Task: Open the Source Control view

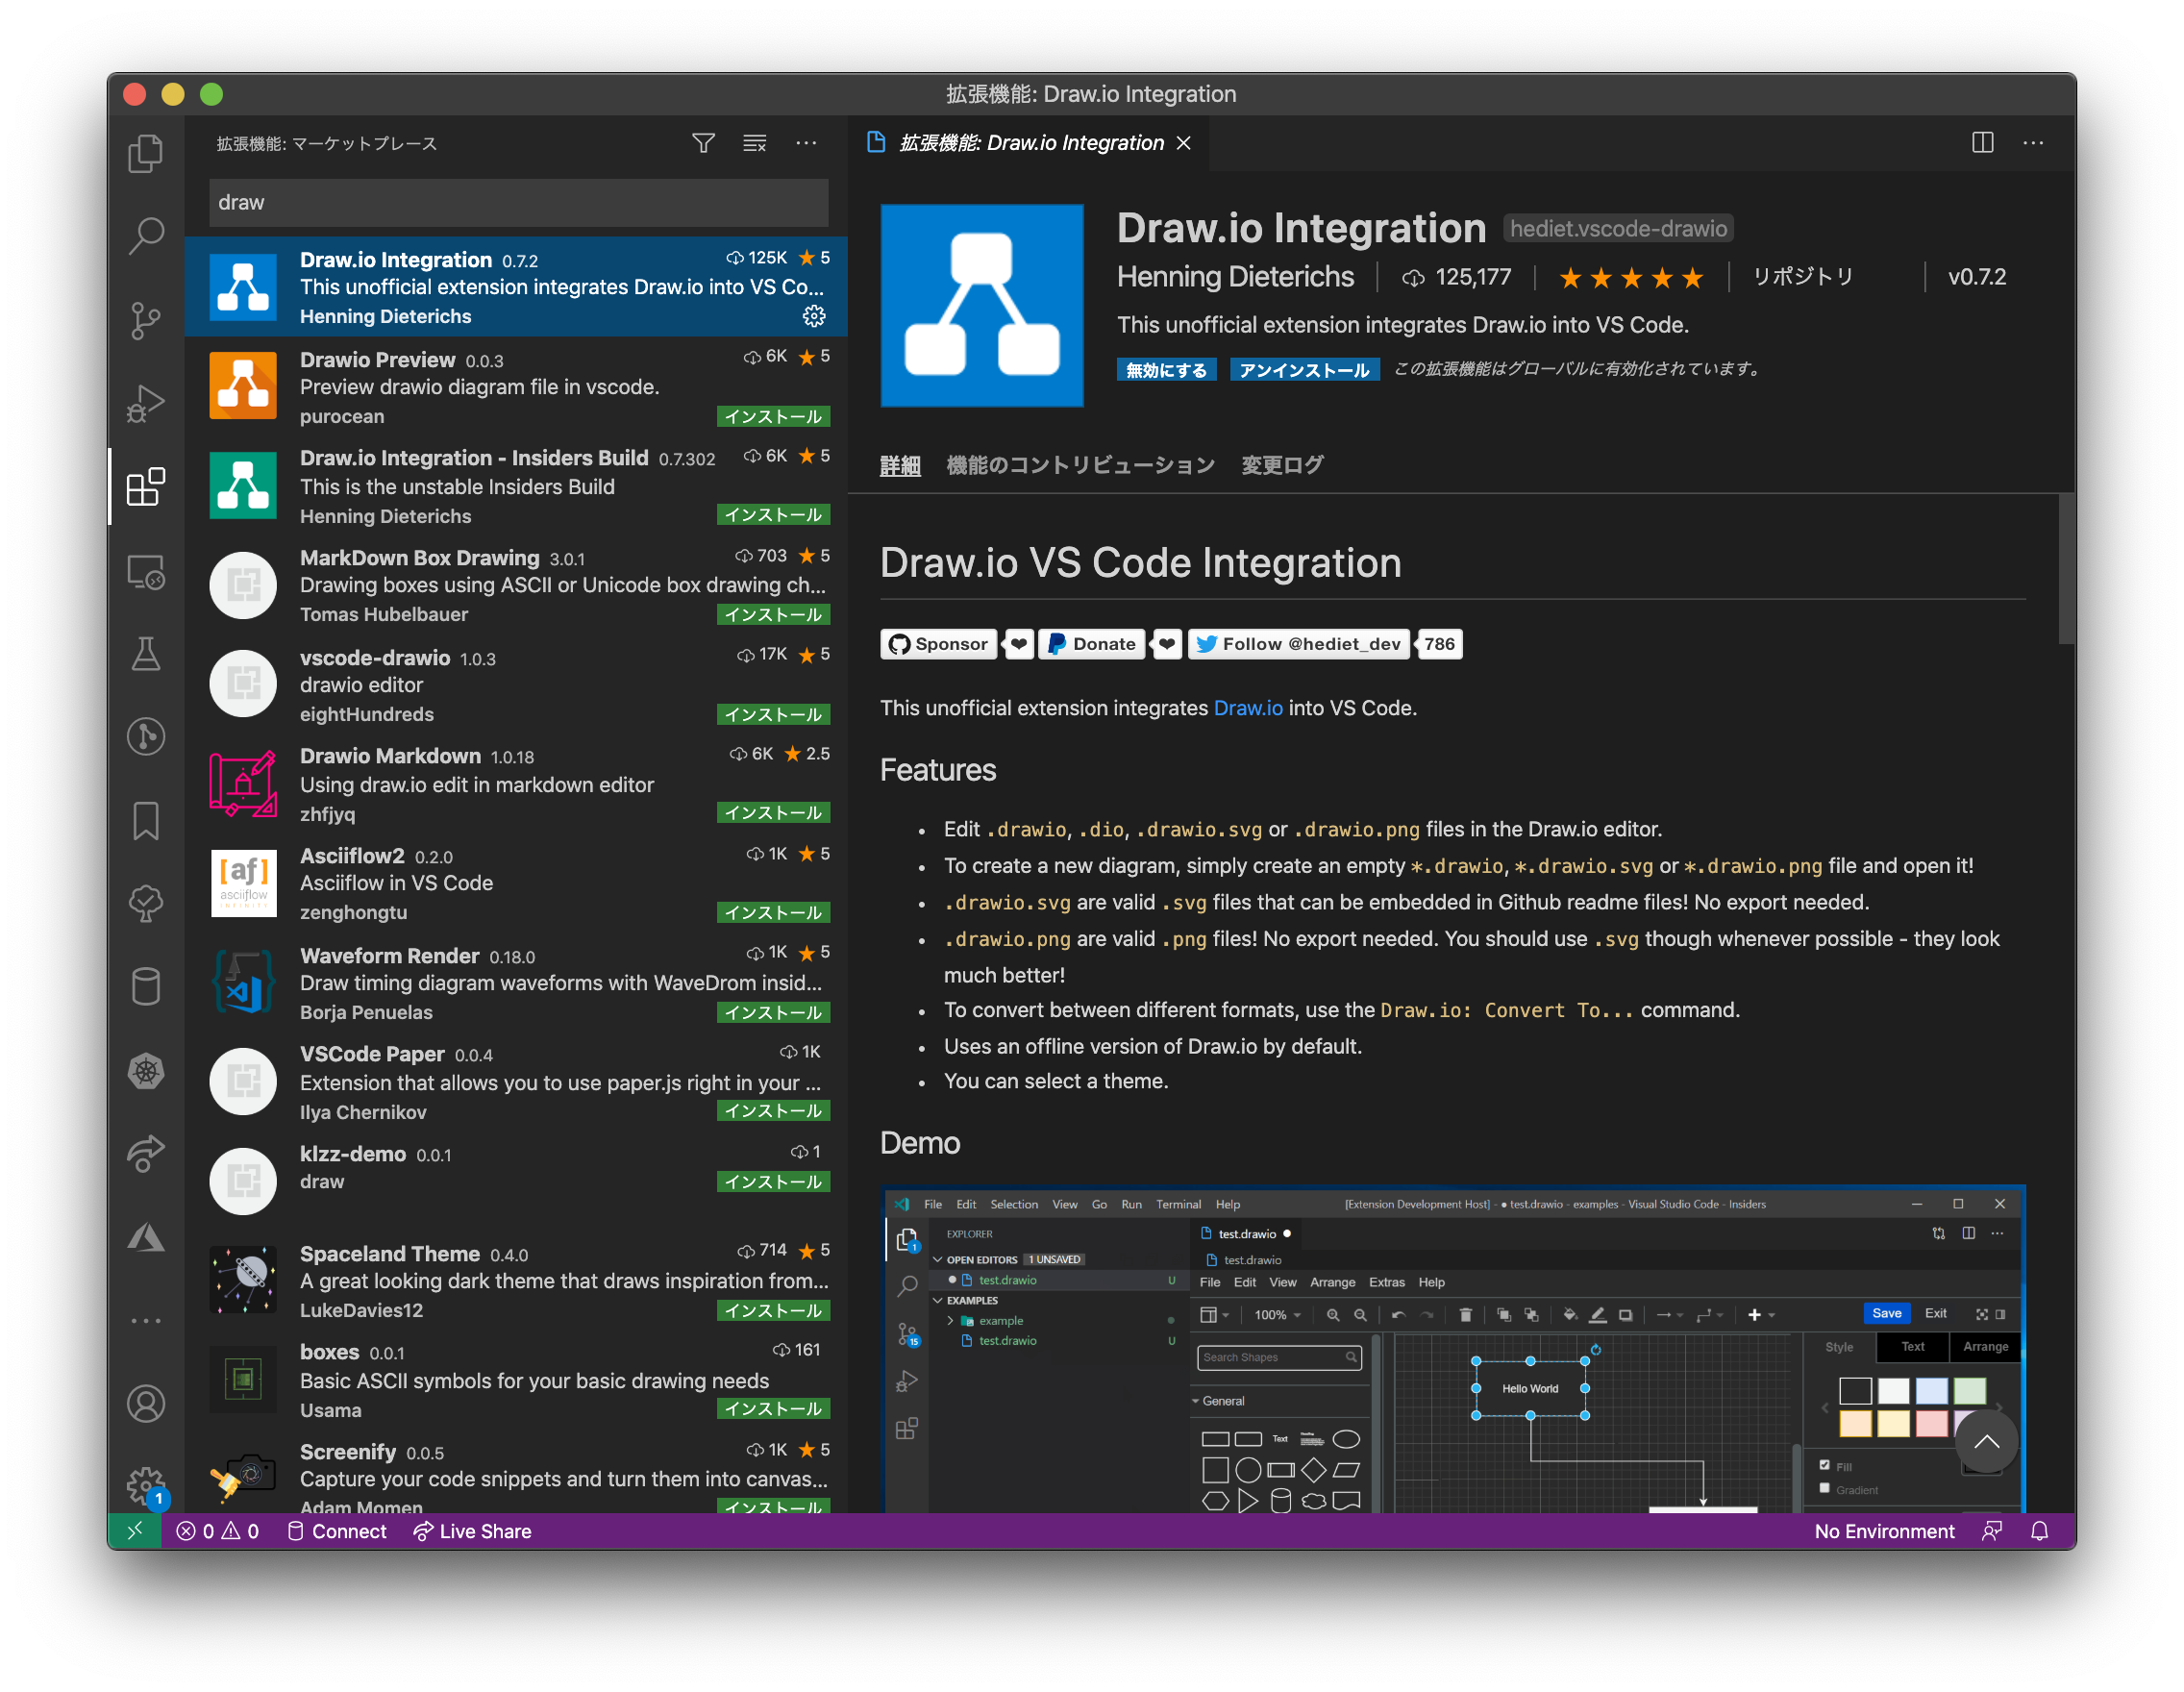Action: pyautogui.click(x=146, y=320)
